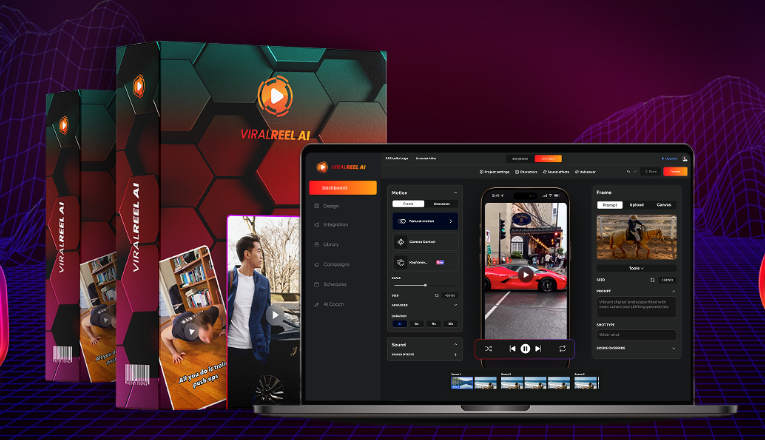The height and width of the screenshot is (440, 765).
Task: Skip to the next track in player controls
Action: tap(538, 349)
